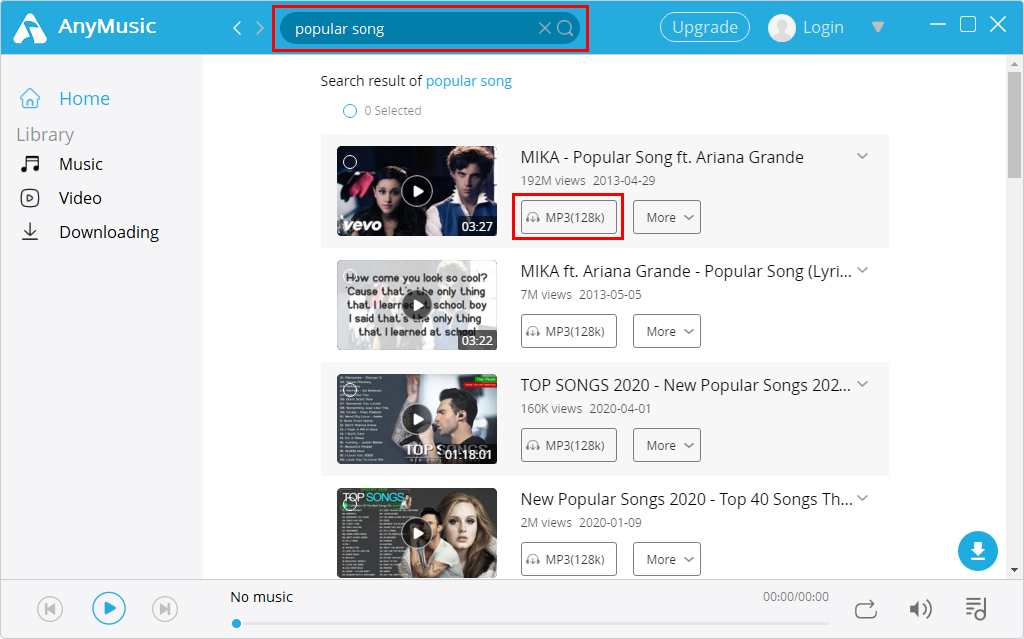1024x639 pixels.
Task: Click the blue download button bottom right
Action: (978, 551)
